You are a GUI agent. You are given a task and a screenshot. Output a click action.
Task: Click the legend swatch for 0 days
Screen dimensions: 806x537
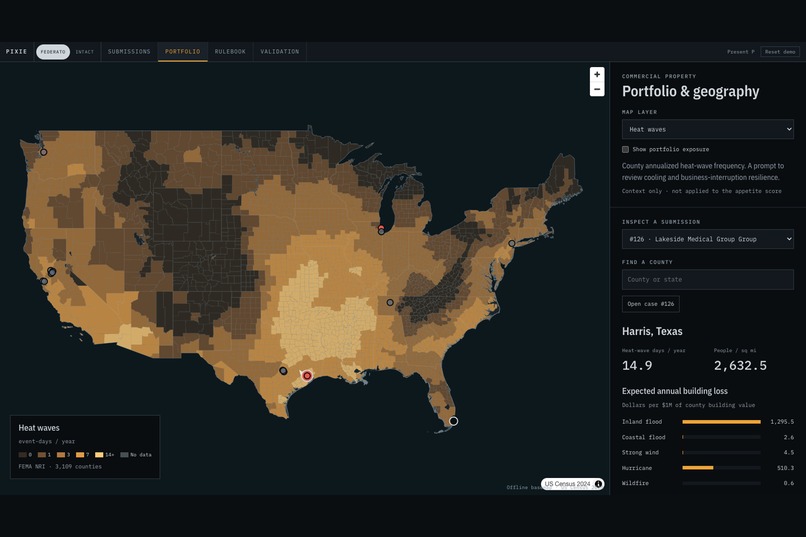point(22,455)
